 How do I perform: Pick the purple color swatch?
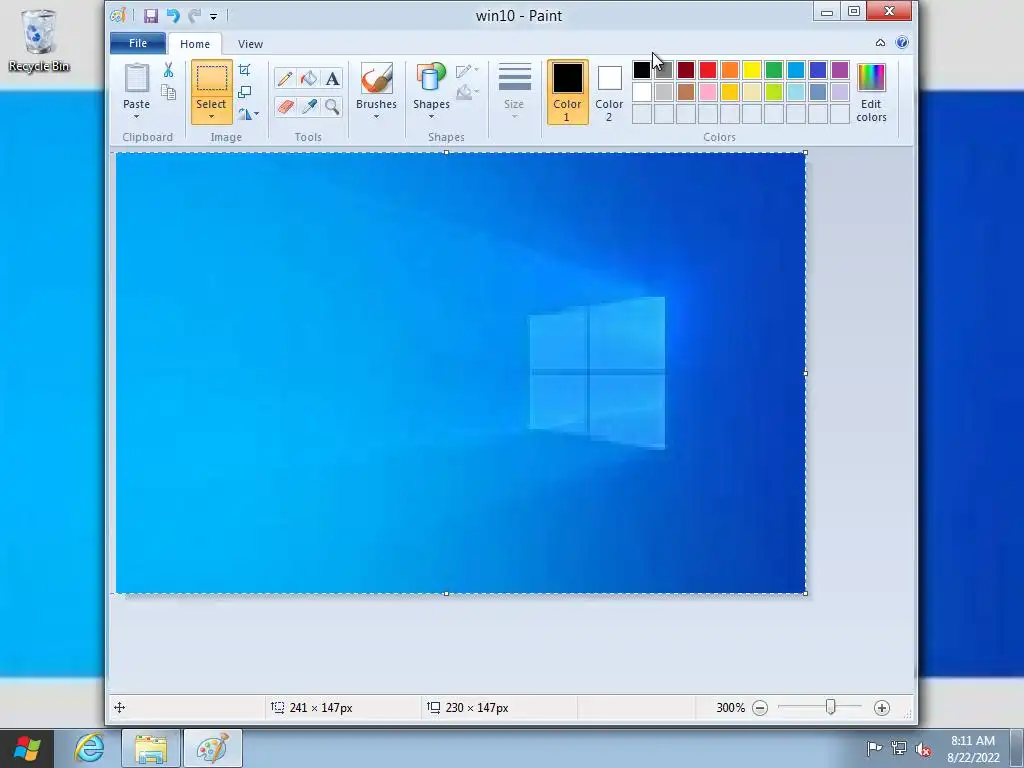840,70
